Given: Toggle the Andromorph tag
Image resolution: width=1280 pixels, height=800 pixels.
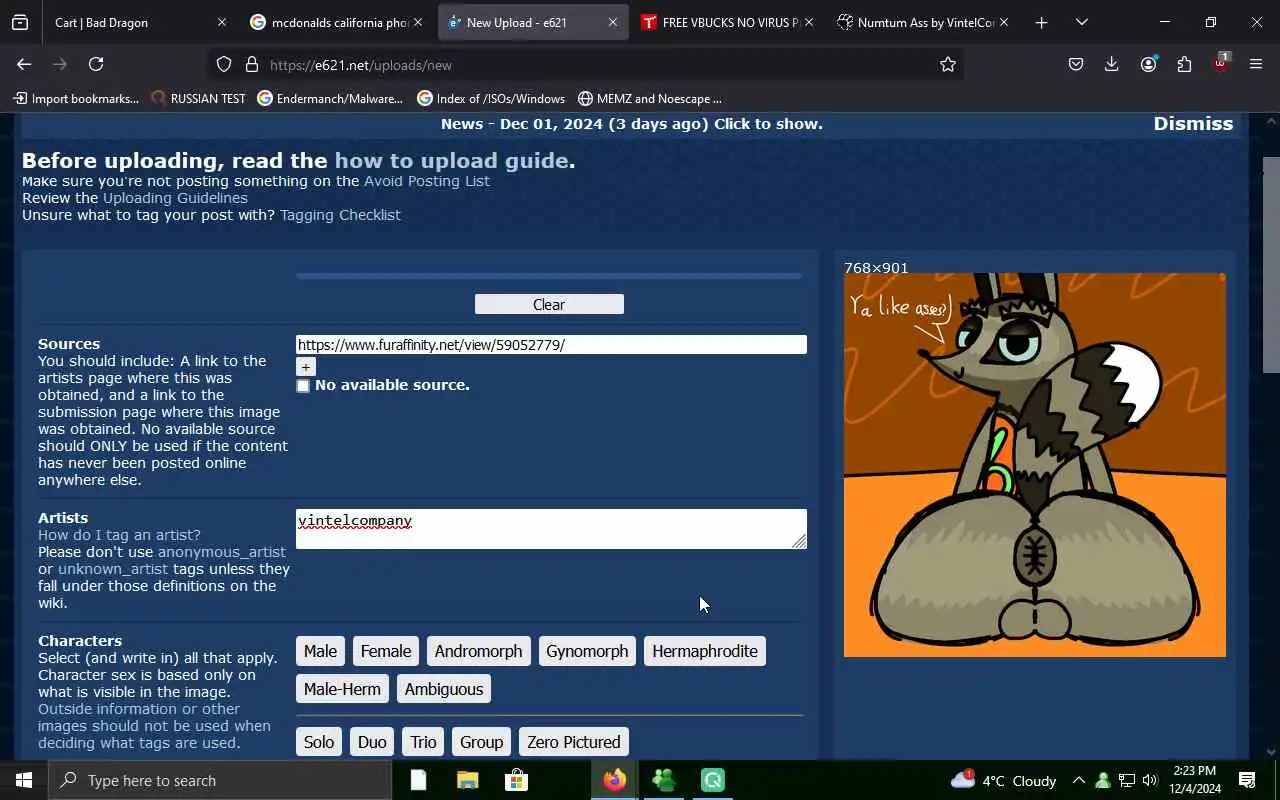Looking at the screenshot, I should [x=478, y=651].
